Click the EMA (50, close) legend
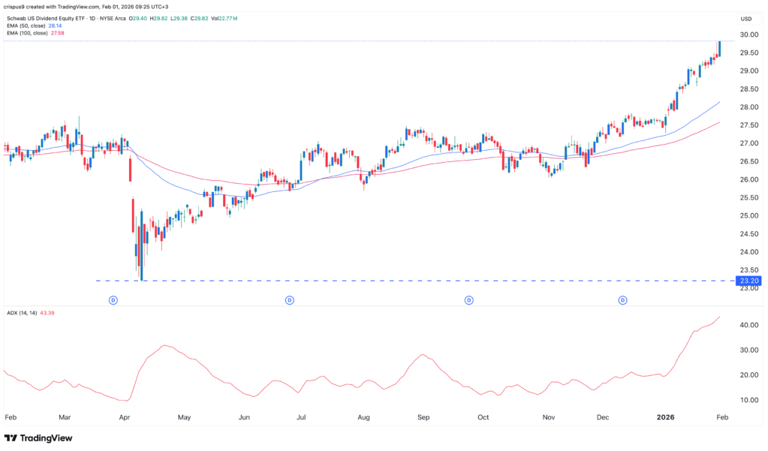Image resolution: width=768 pixels, height=451 pixels. 34,25
